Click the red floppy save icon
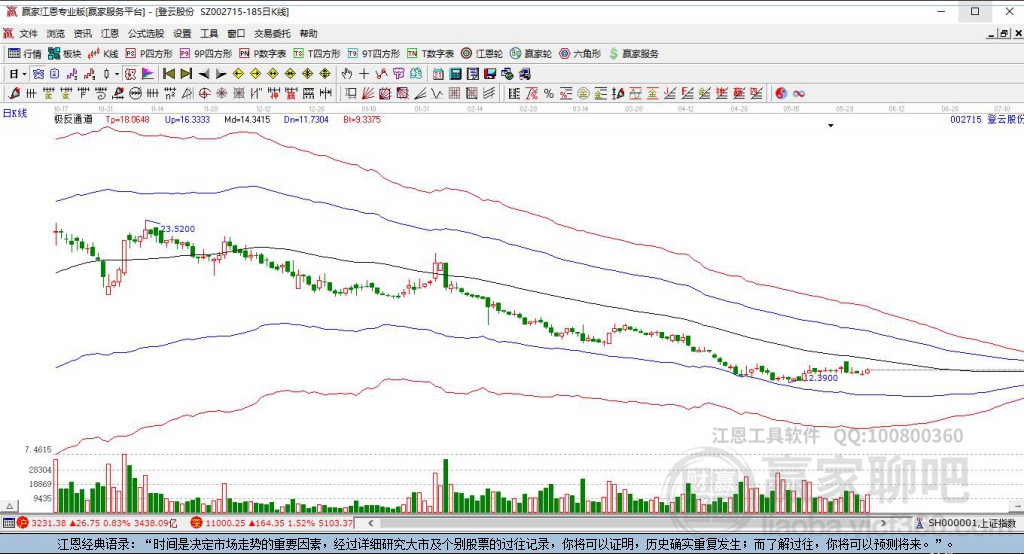Image resolution: width=1024 pixels, height=554 pixels. (490, 74)
